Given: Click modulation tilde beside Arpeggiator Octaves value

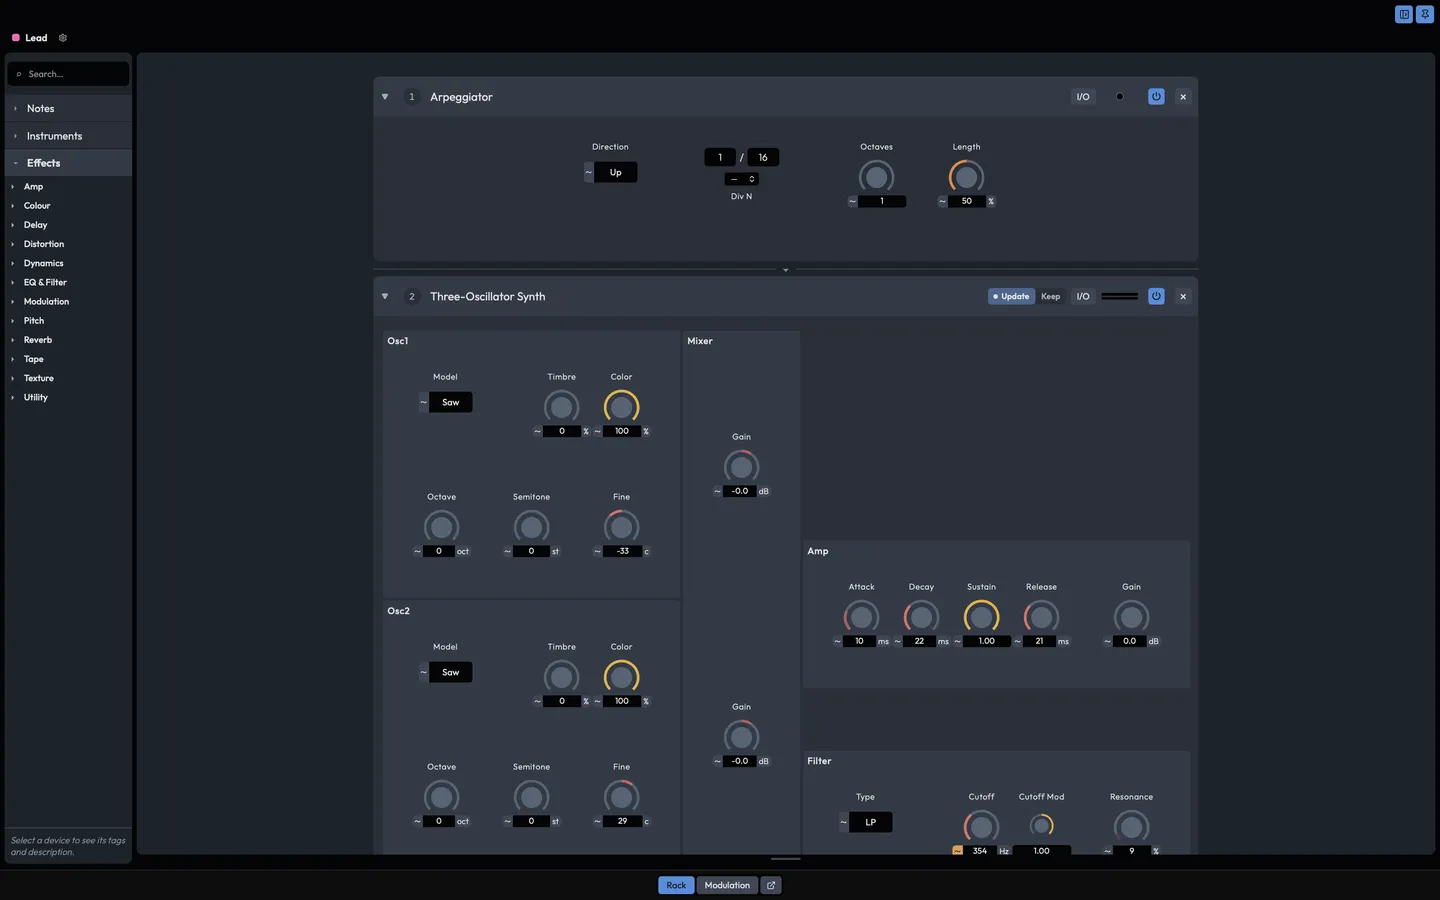Looking at the screenshot, I should [852, 201].
